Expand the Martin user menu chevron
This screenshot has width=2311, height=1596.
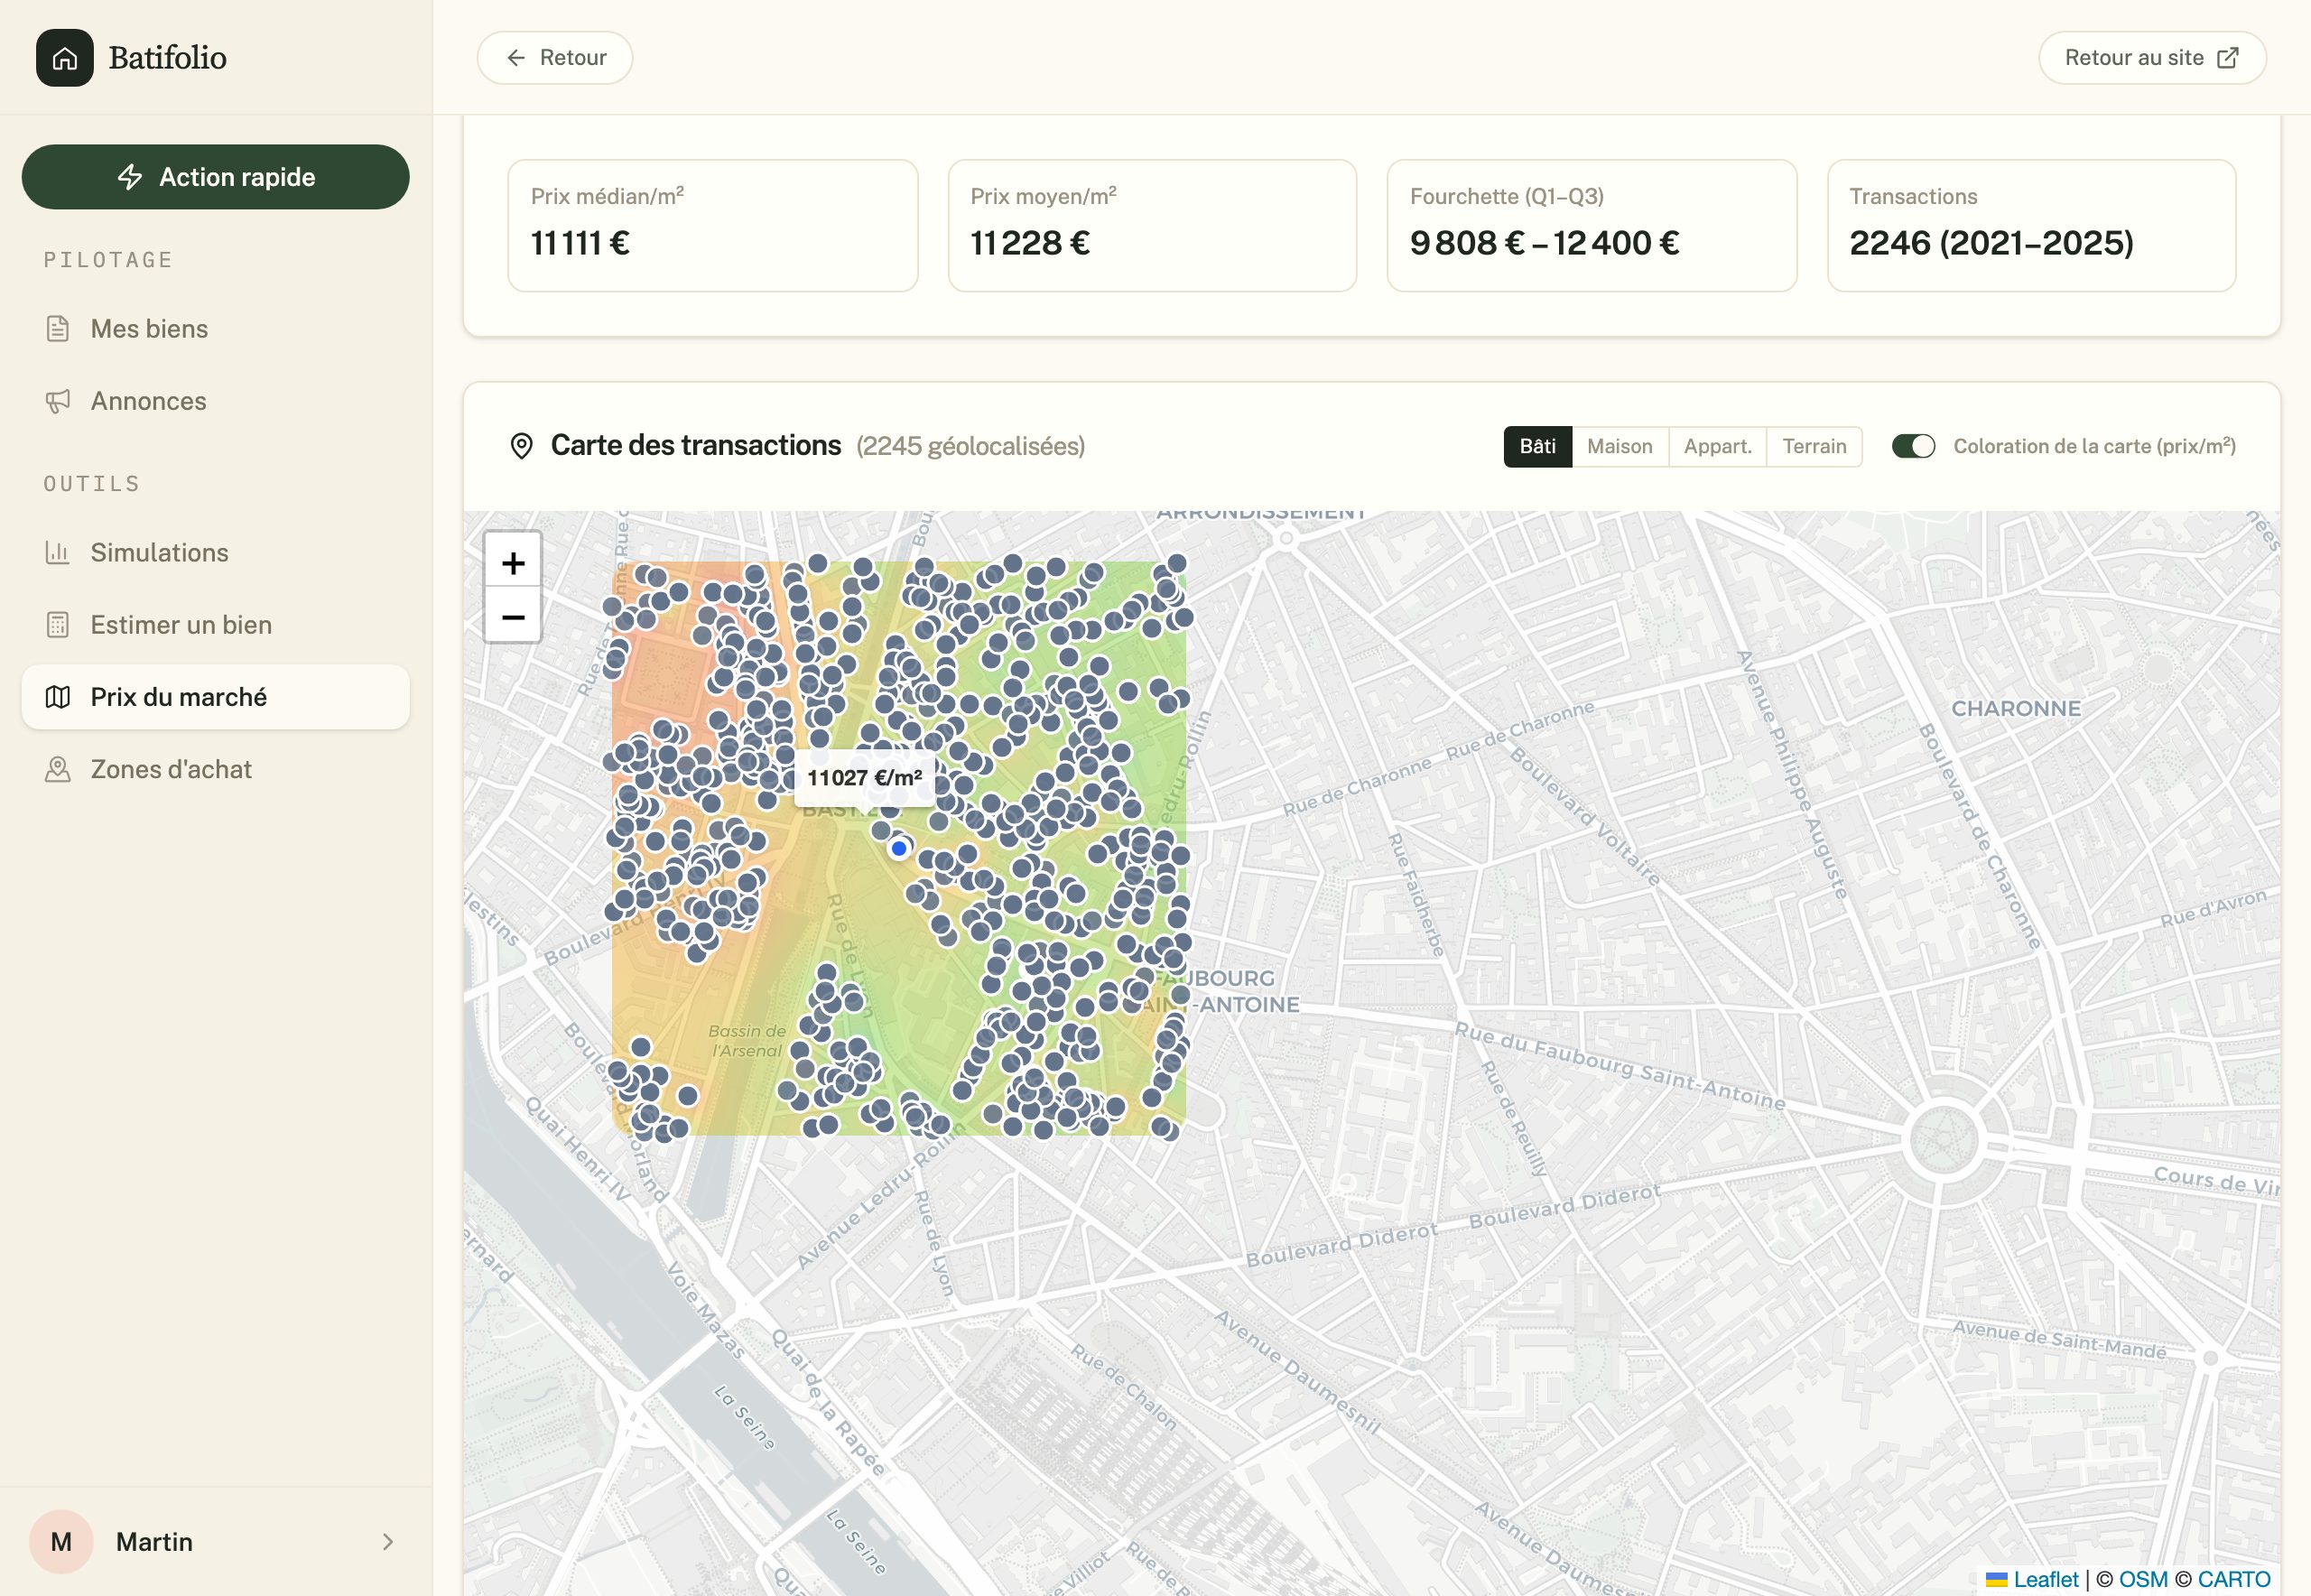388,1542
